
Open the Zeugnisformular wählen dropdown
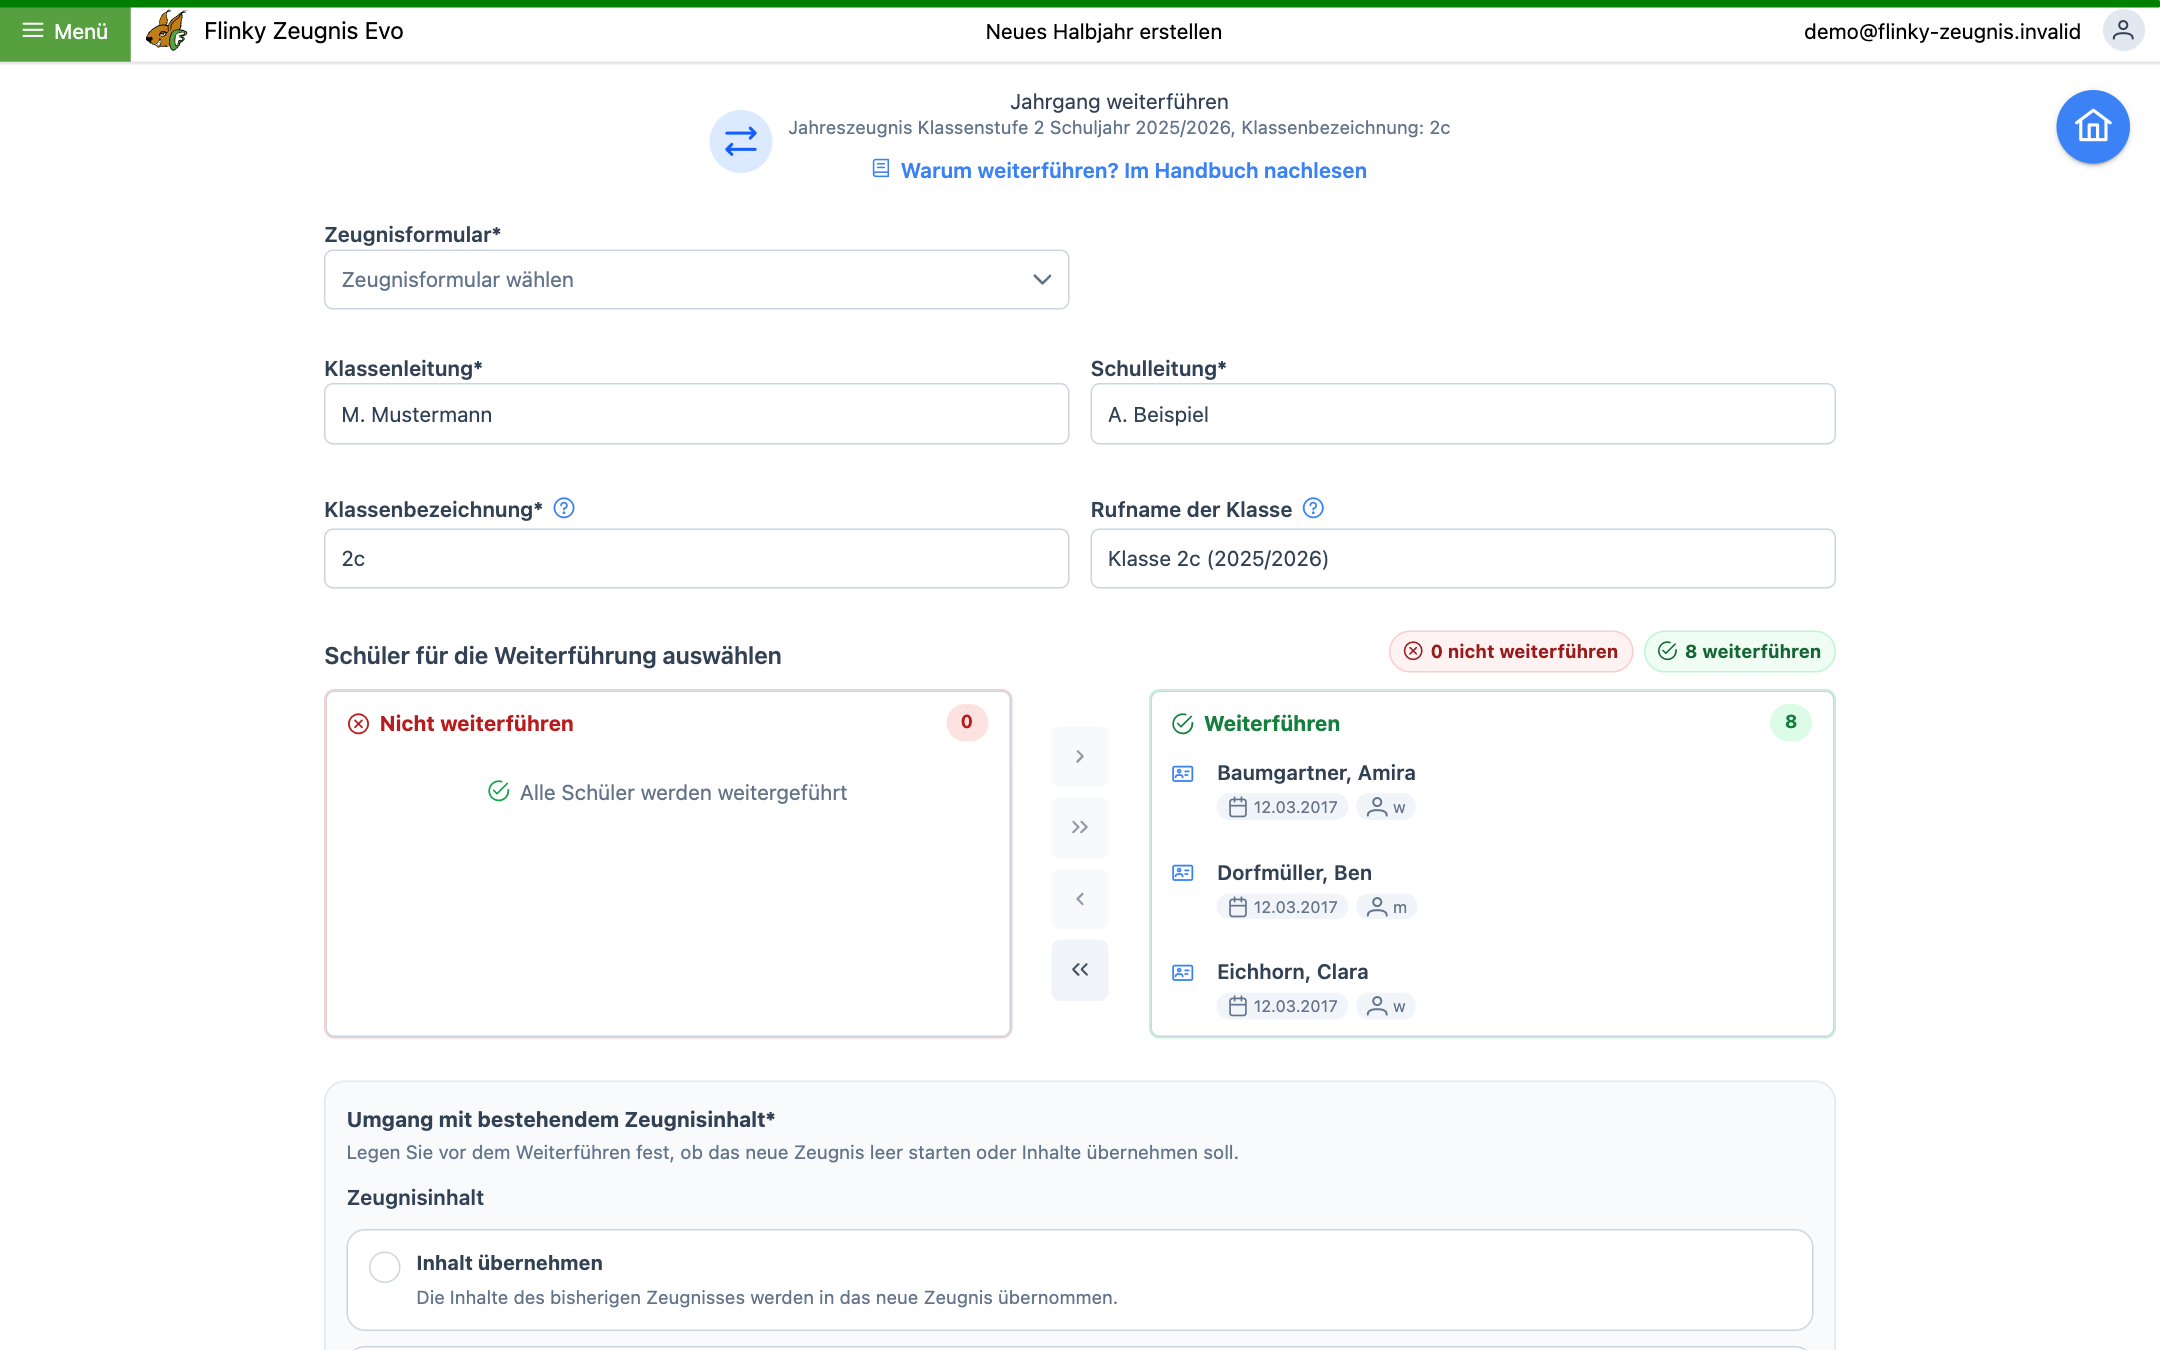pos(696,280)
